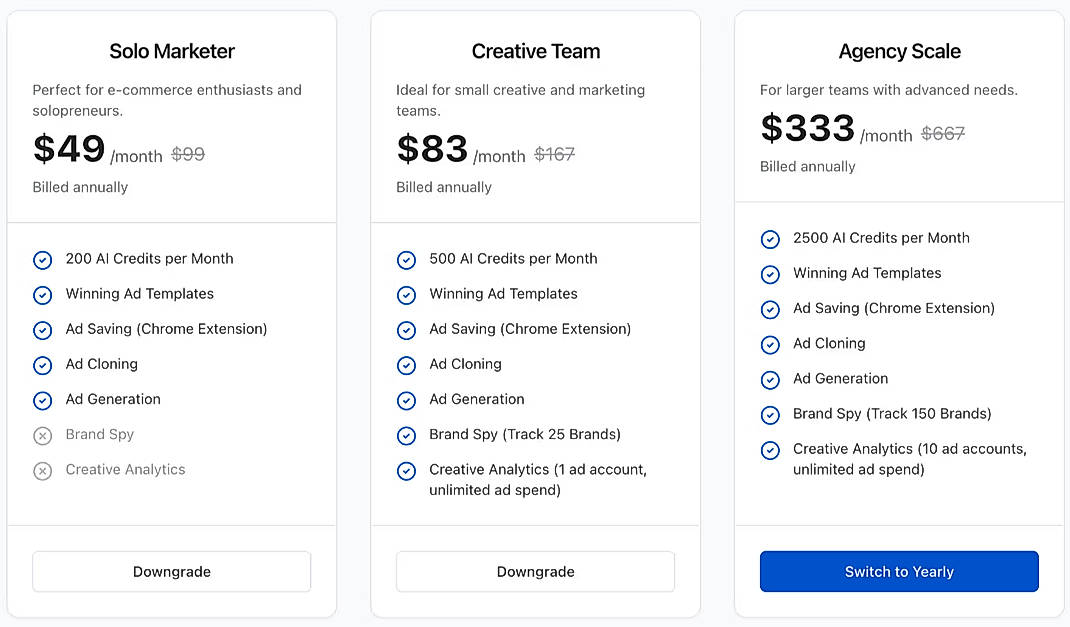This screenshot has width=1070, height=627.
Task: Click the greyed-out "Creative Analytics" text
Action: [x=126, y=469]
